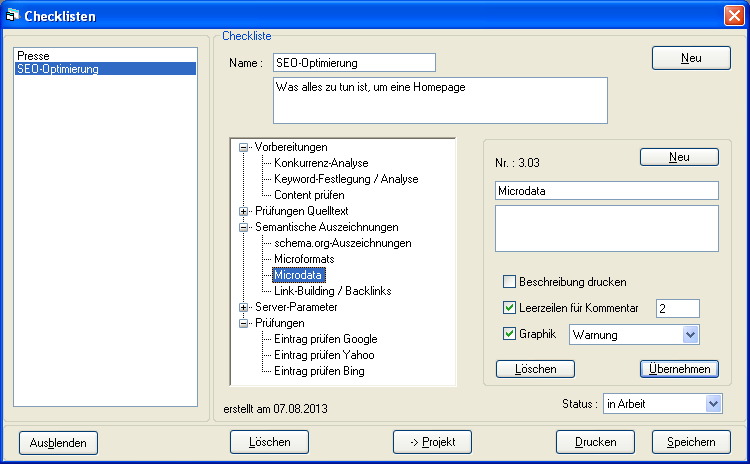Open the Graphik Warnung dropdown
Screen dimensions: 750x464
click(689, 335)
